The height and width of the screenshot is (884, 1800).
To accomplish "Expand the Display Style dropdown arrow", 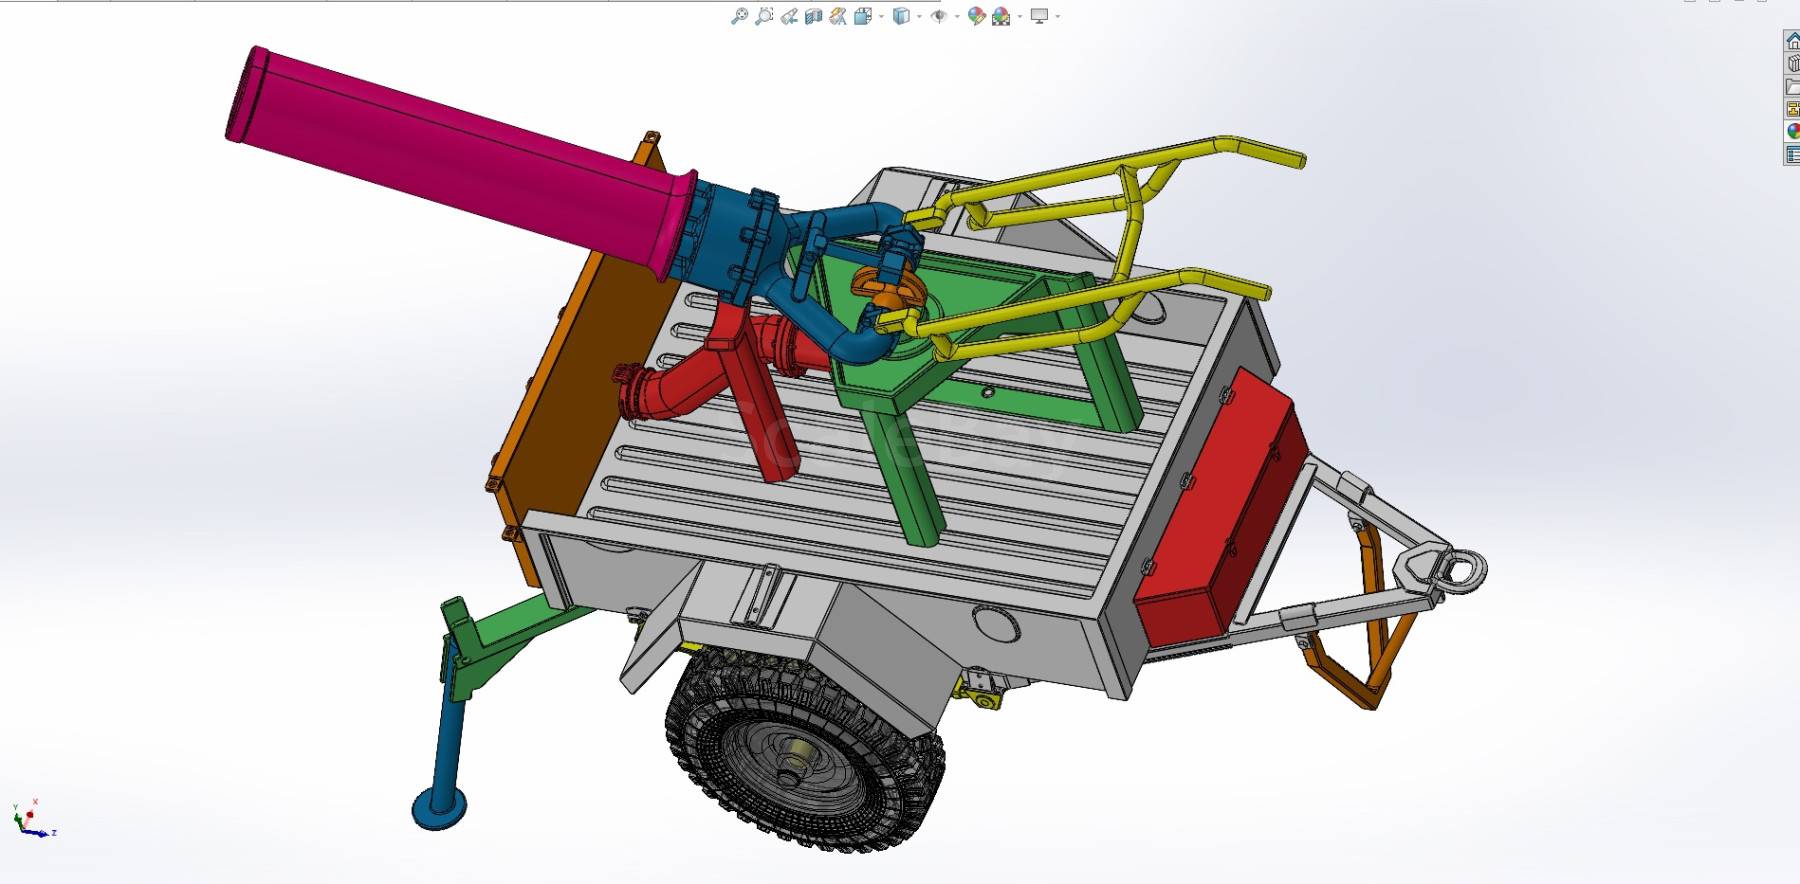I will pyautogui.click(x=919, y=16).
